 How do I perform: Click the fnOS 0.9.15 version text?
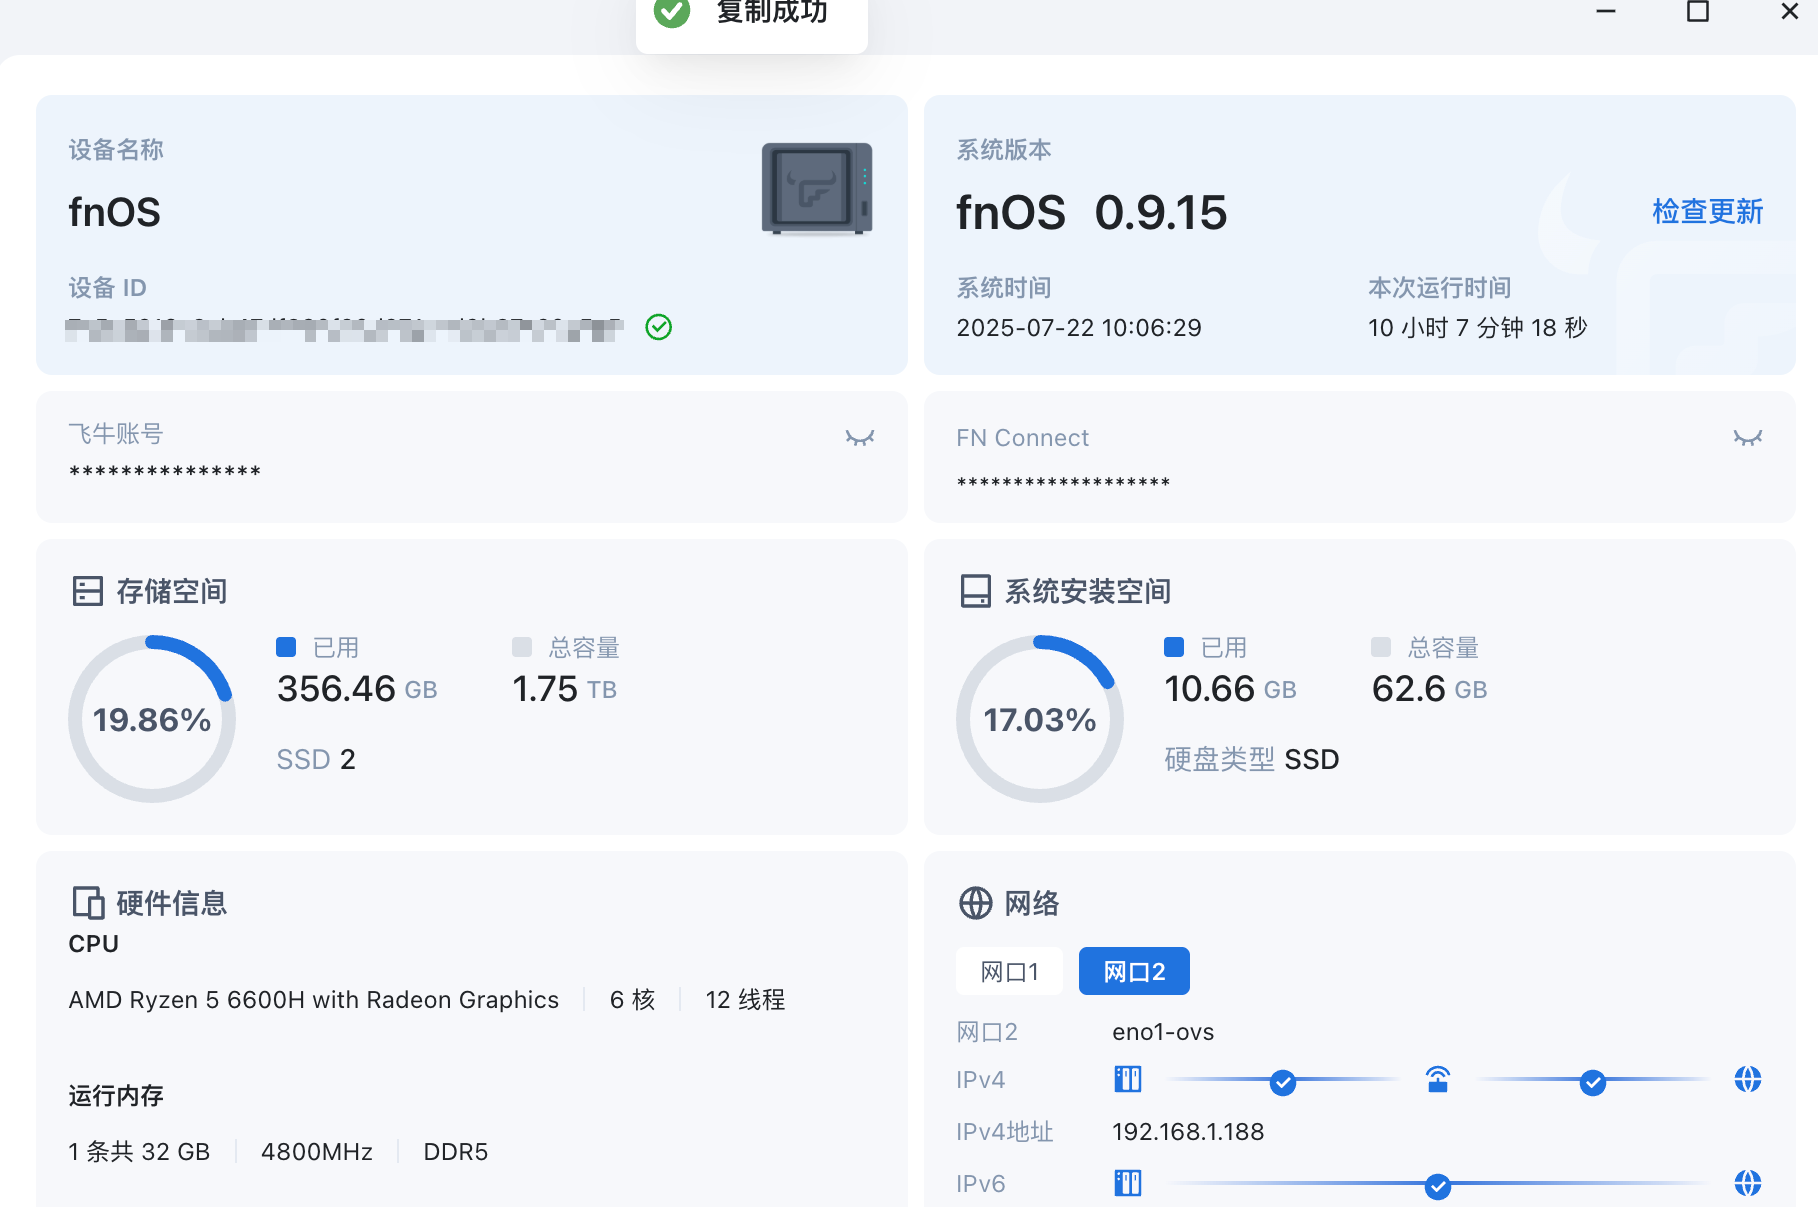pos(1091,213)
